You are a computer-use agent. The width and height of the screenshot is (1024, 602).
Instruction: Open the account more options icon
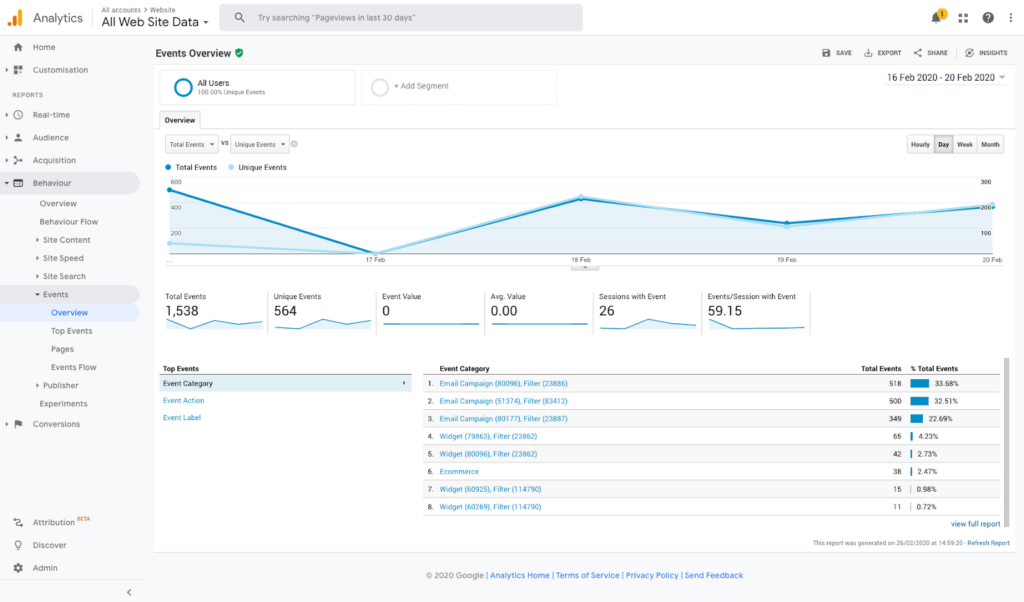pos(1010,18)
